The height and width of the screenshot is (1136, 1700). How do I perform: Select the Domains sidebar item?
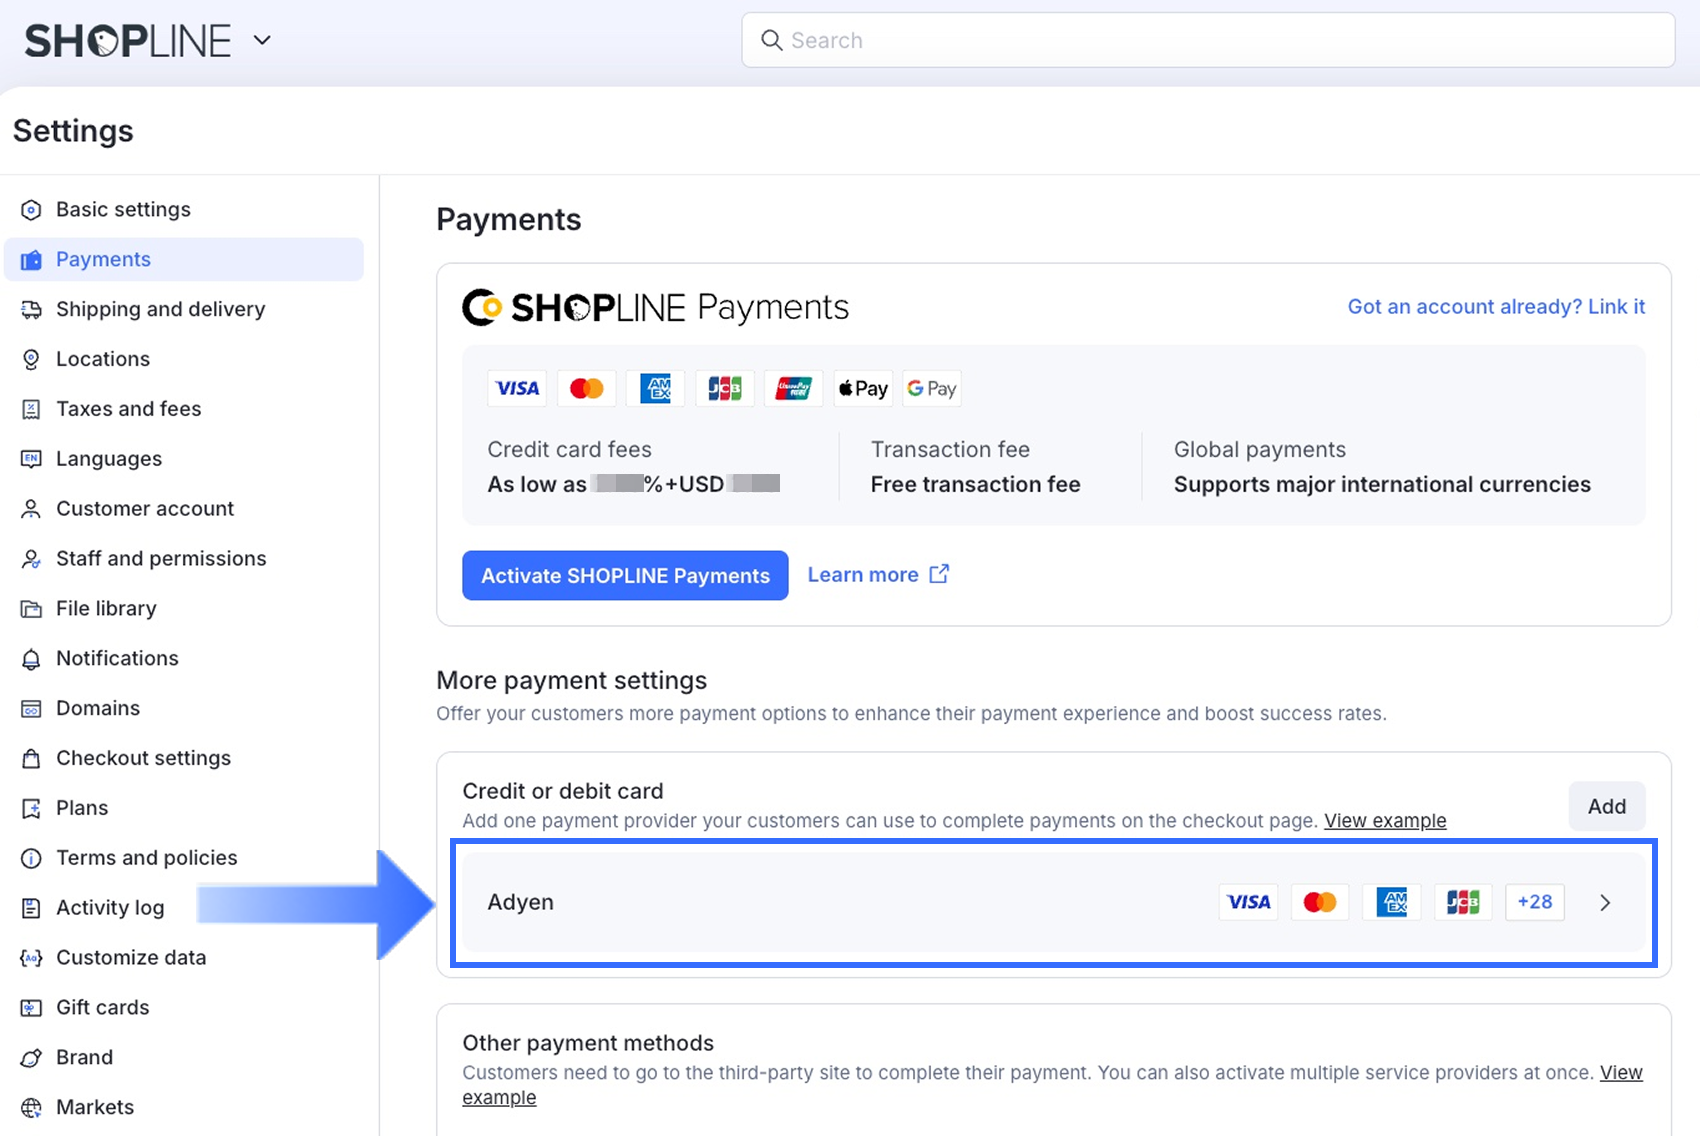click(98, 708)
